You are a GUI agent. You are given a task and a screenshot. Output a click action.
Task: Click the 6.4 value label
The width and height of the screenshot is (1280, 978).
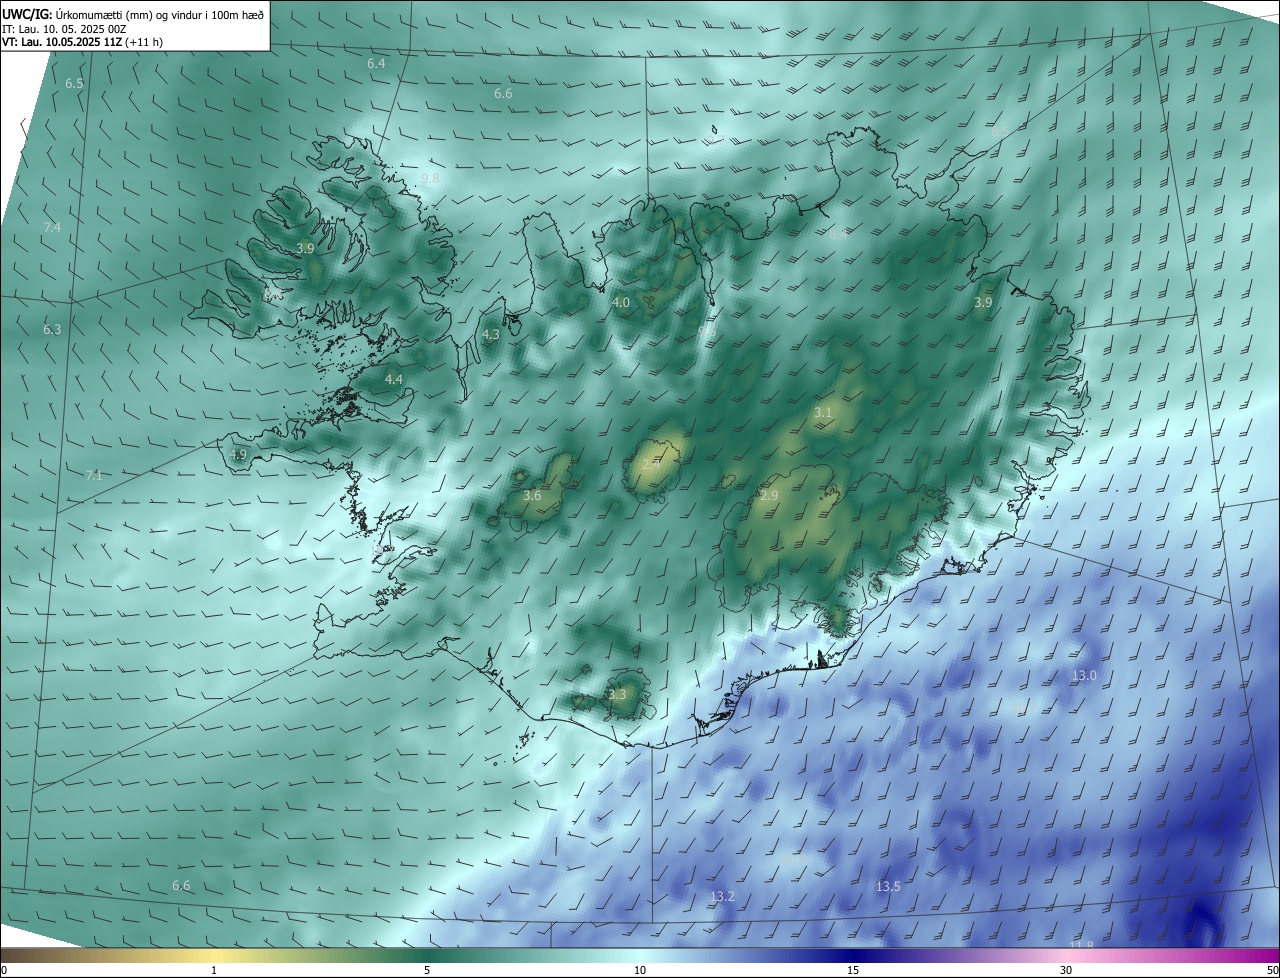pyautogui.click(x=376, y=63)
